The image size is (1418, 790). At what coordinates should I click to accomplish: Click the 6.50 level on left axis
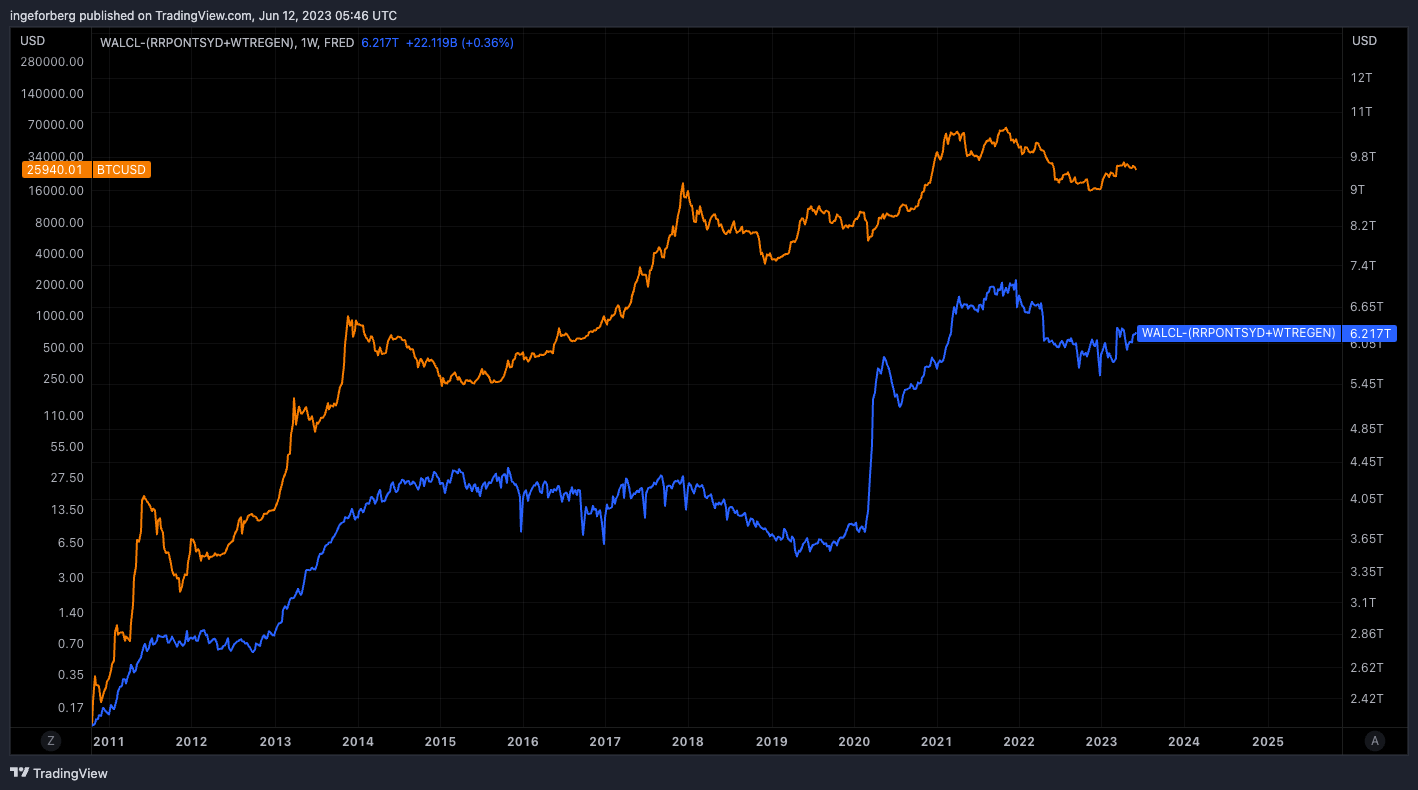click(70, 542)
